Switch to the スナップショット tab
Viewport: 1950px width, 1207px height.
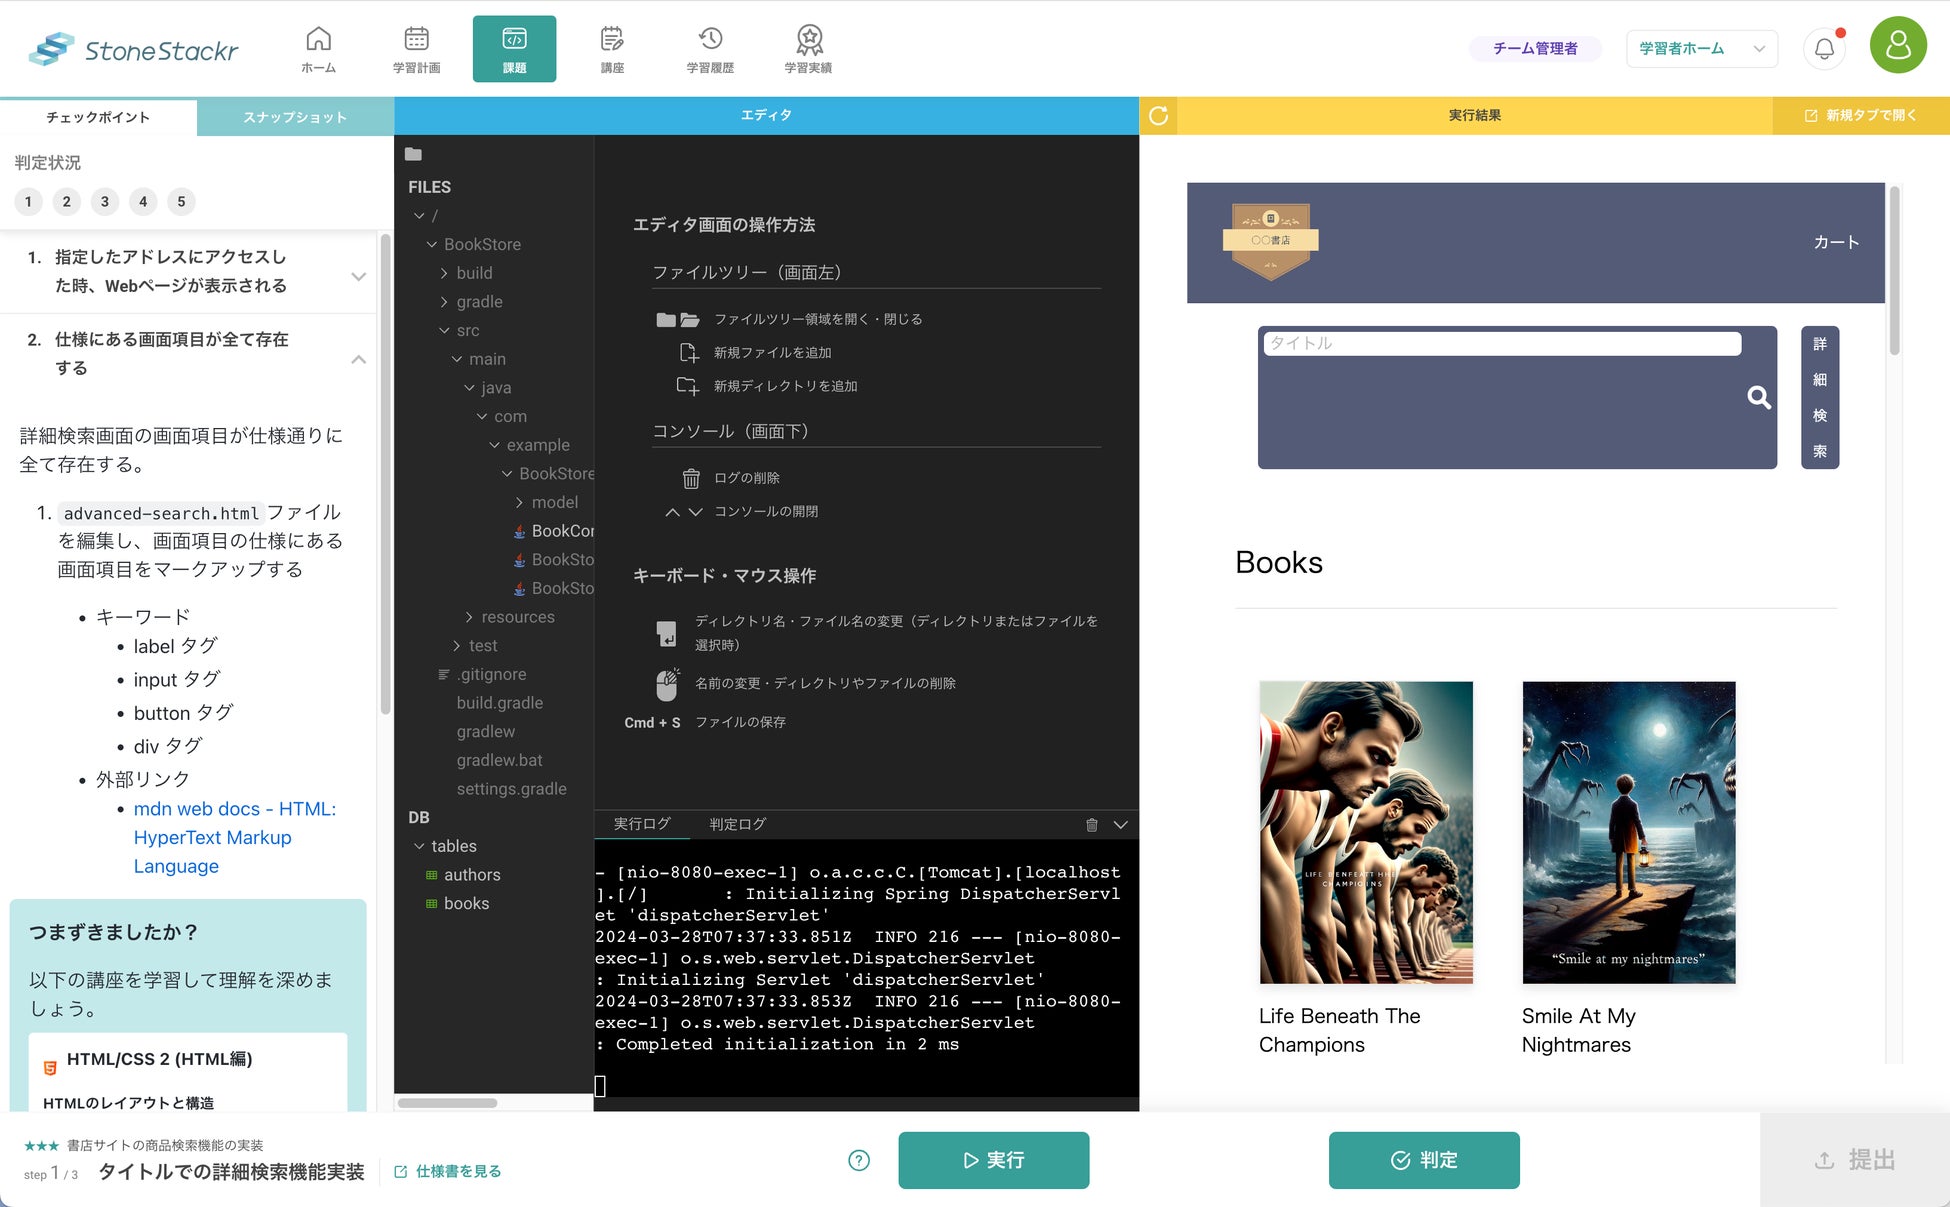295,117
